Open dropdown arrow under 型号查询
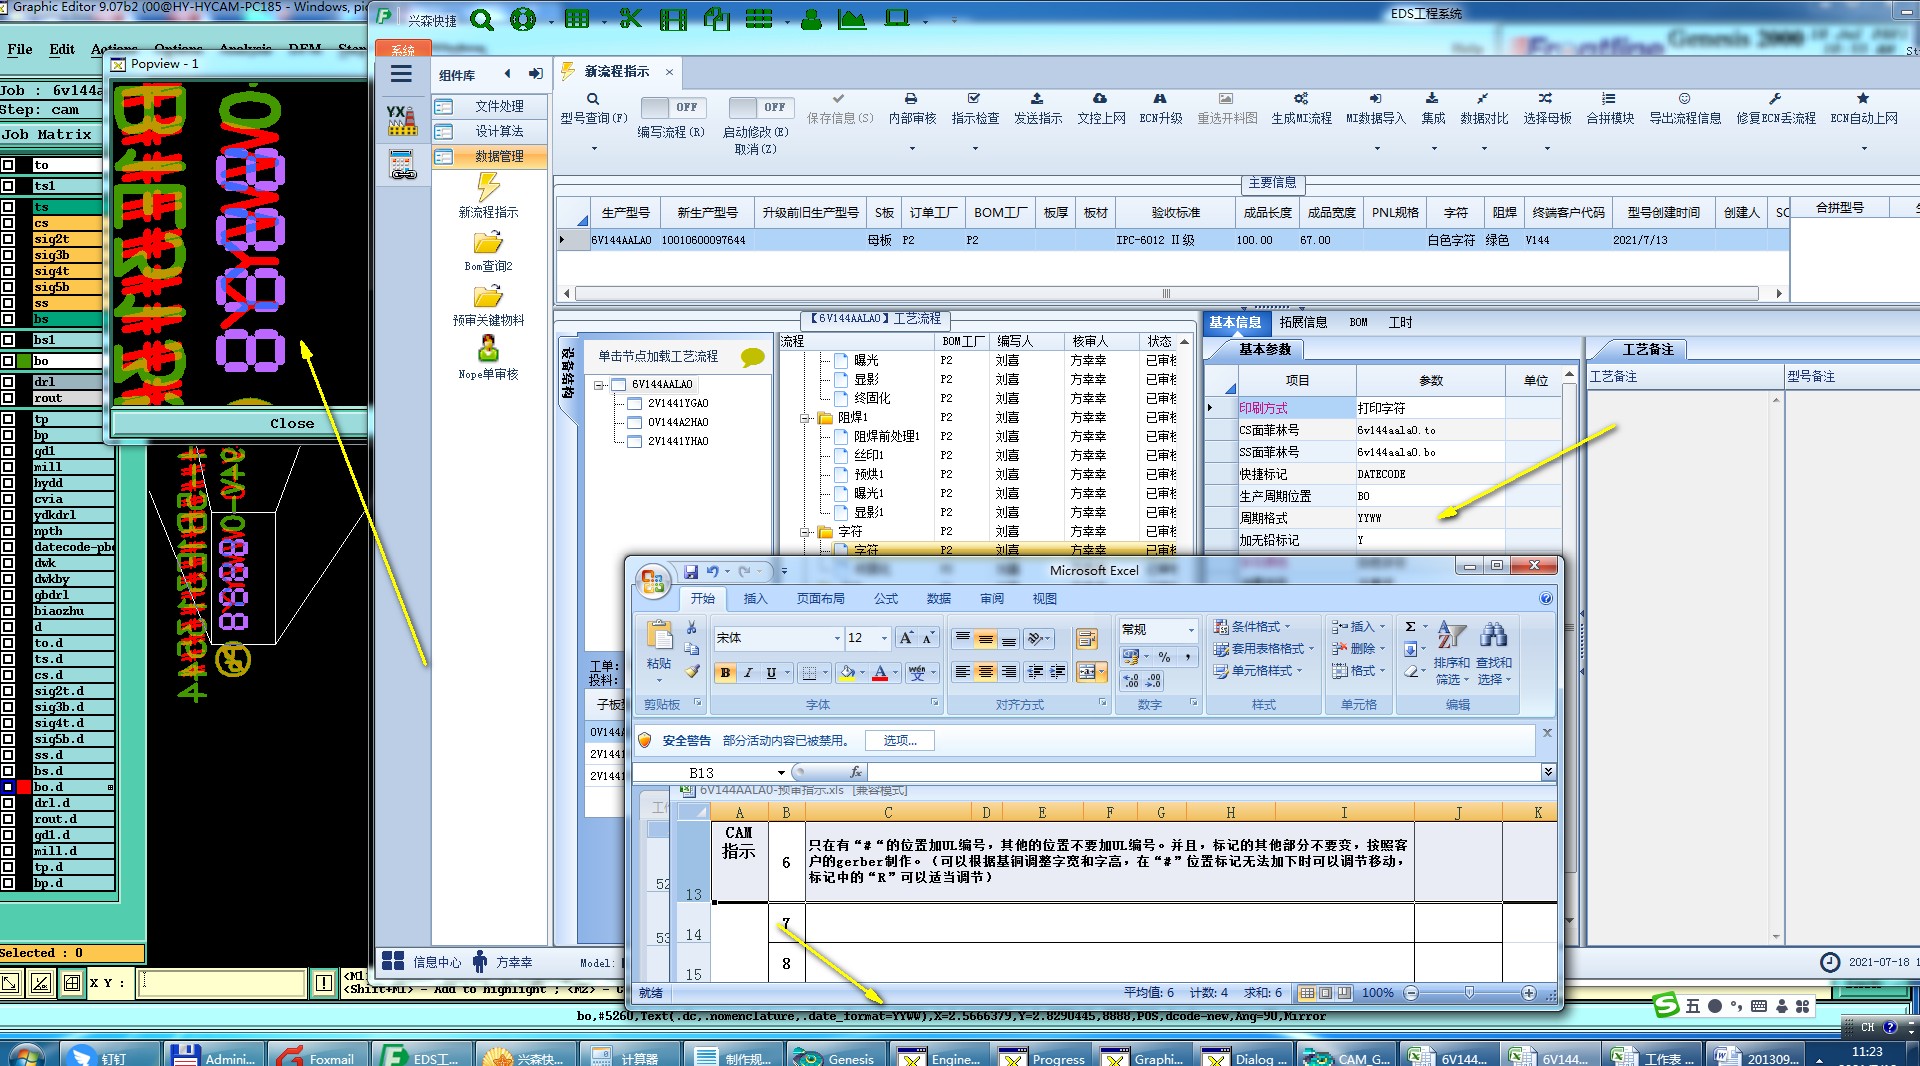 coord(593,148)
